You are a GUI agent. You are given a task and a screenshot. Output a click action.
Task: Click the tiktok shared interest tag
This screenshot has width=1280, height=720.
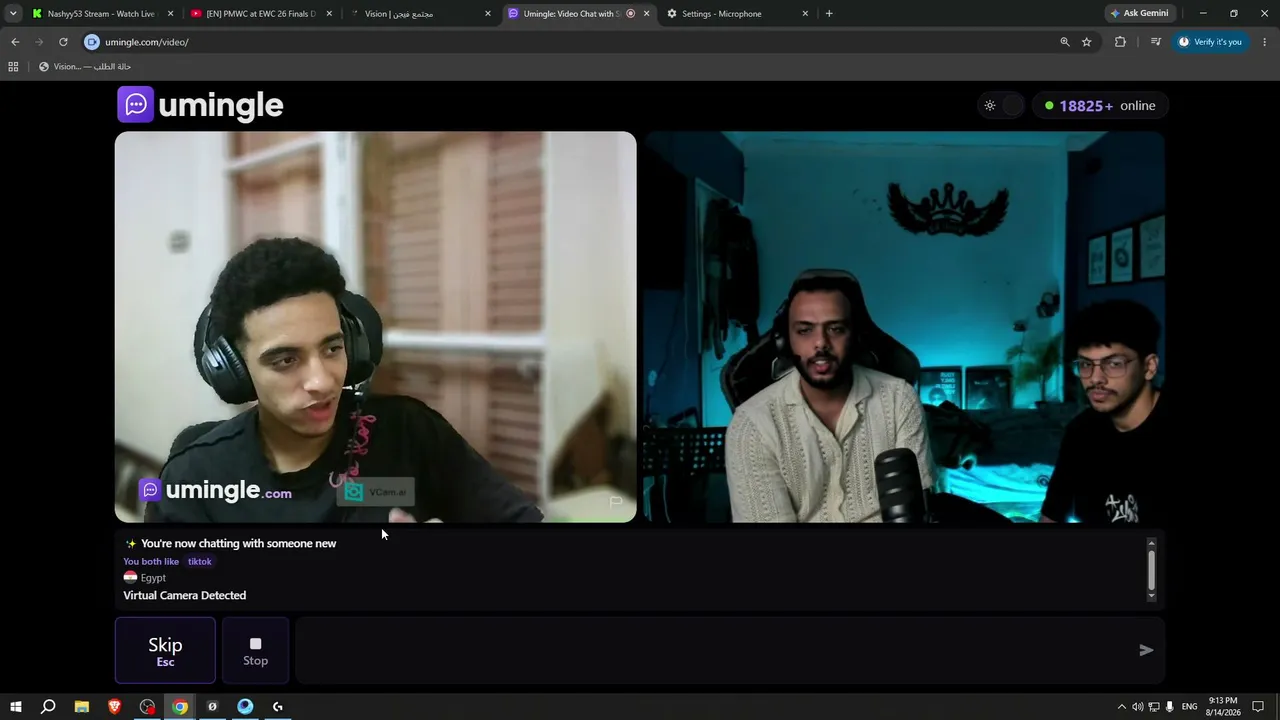pos(200,561)
